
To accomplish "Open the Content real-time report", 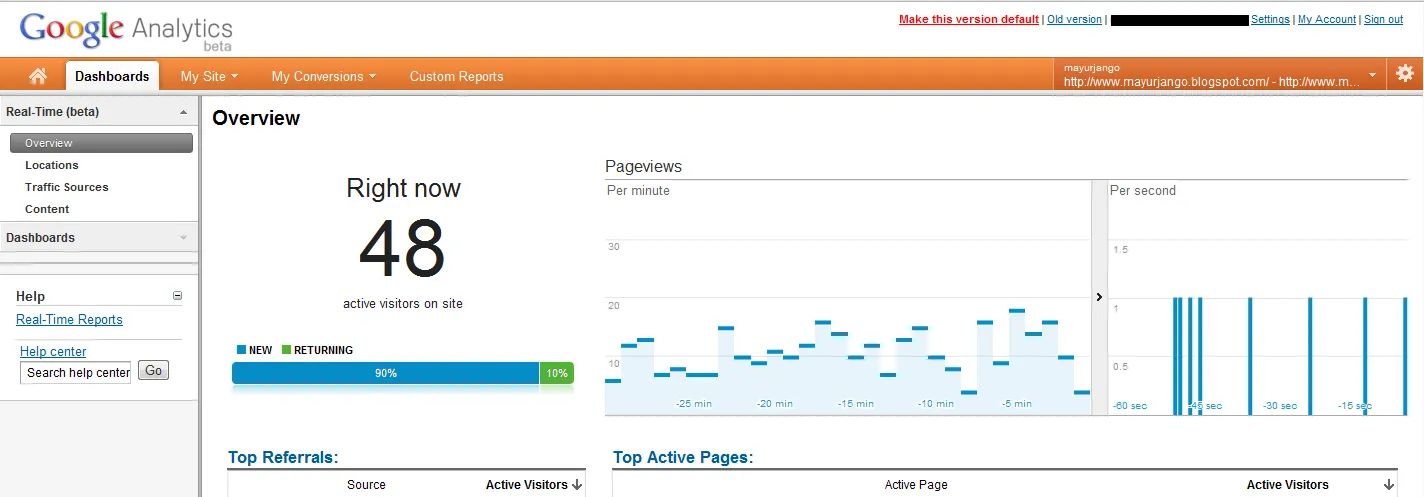I will point(47,209).
